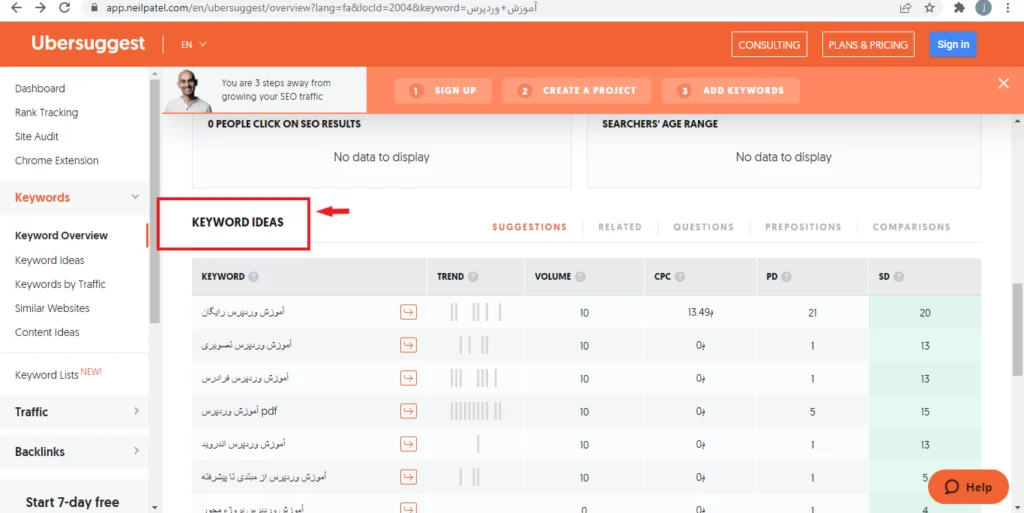Viewport: 1024px width, 513px height.
Task: Click the Ubersuggest logo
Action: (x=88, y=43)
